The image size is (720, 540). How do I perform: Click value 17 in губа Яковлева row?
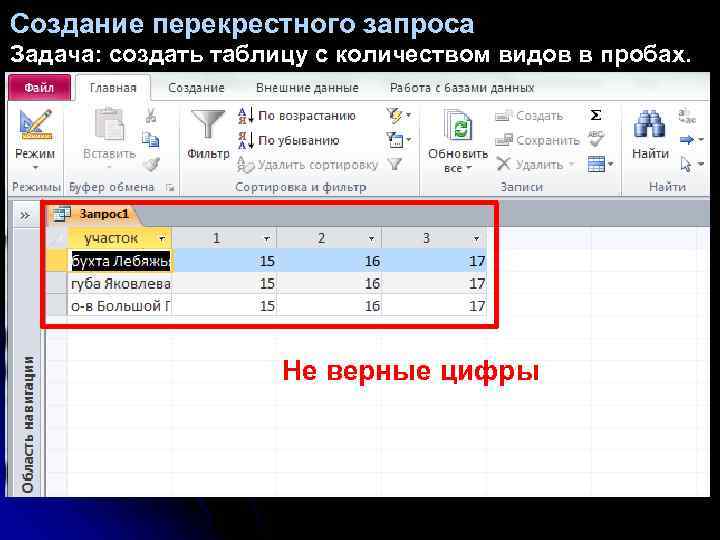click(477, 283)
